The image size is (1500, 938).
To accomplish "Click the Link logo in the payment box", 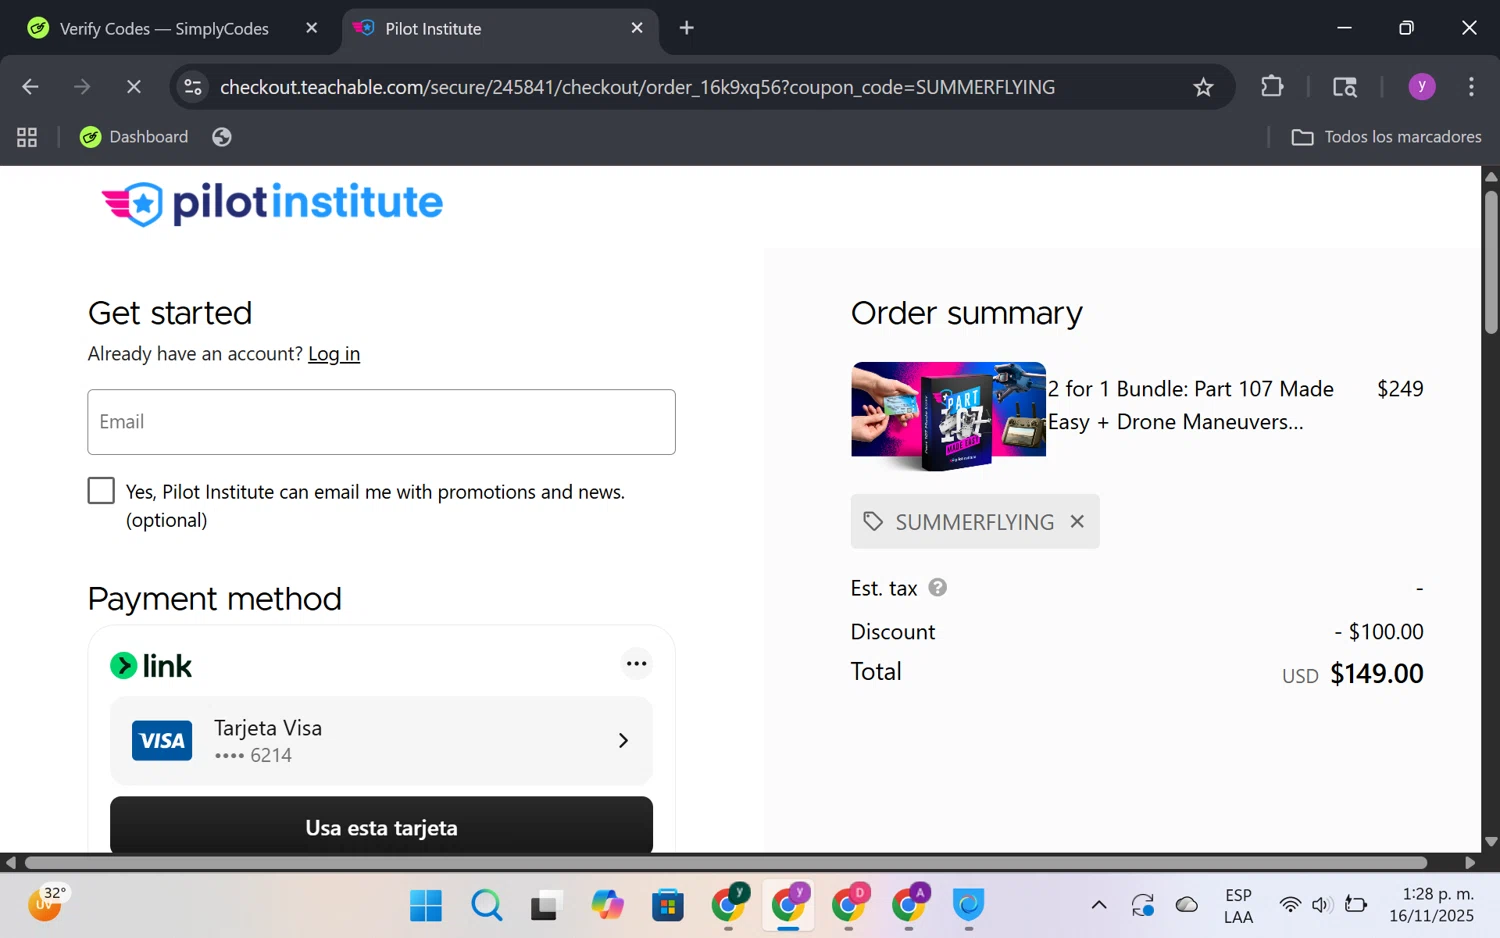I will point(151,666).
